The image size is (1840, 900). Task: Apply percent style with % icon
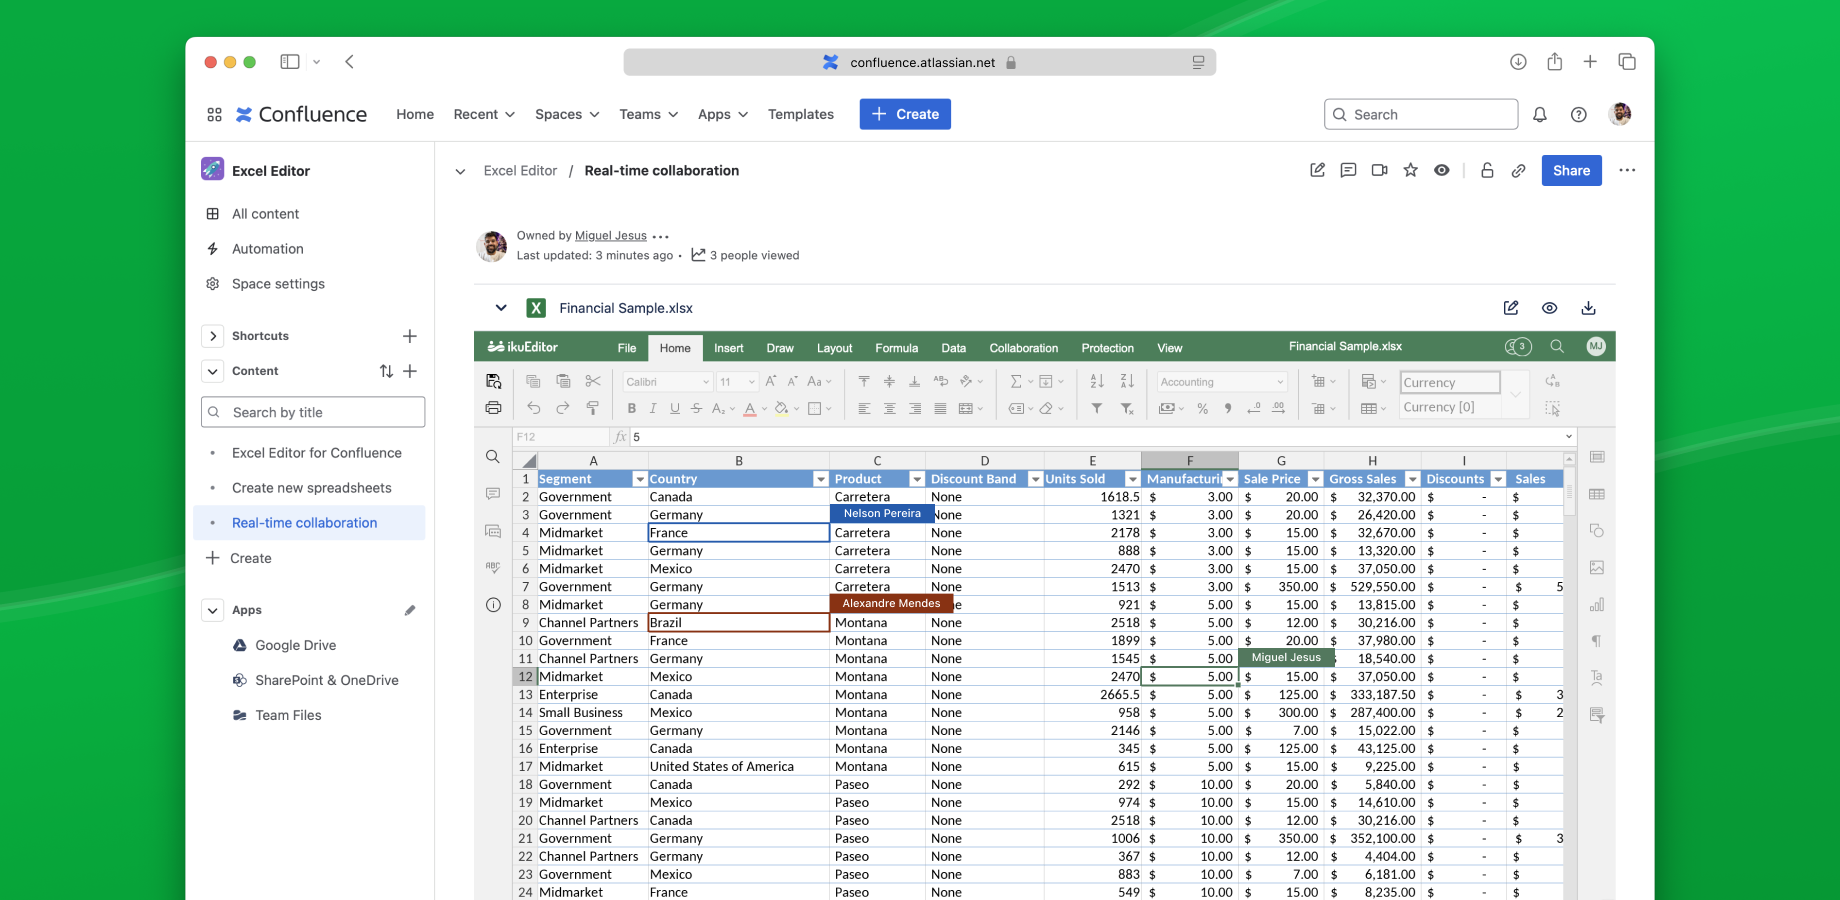pyautogui.click(x=1202, y=408)
